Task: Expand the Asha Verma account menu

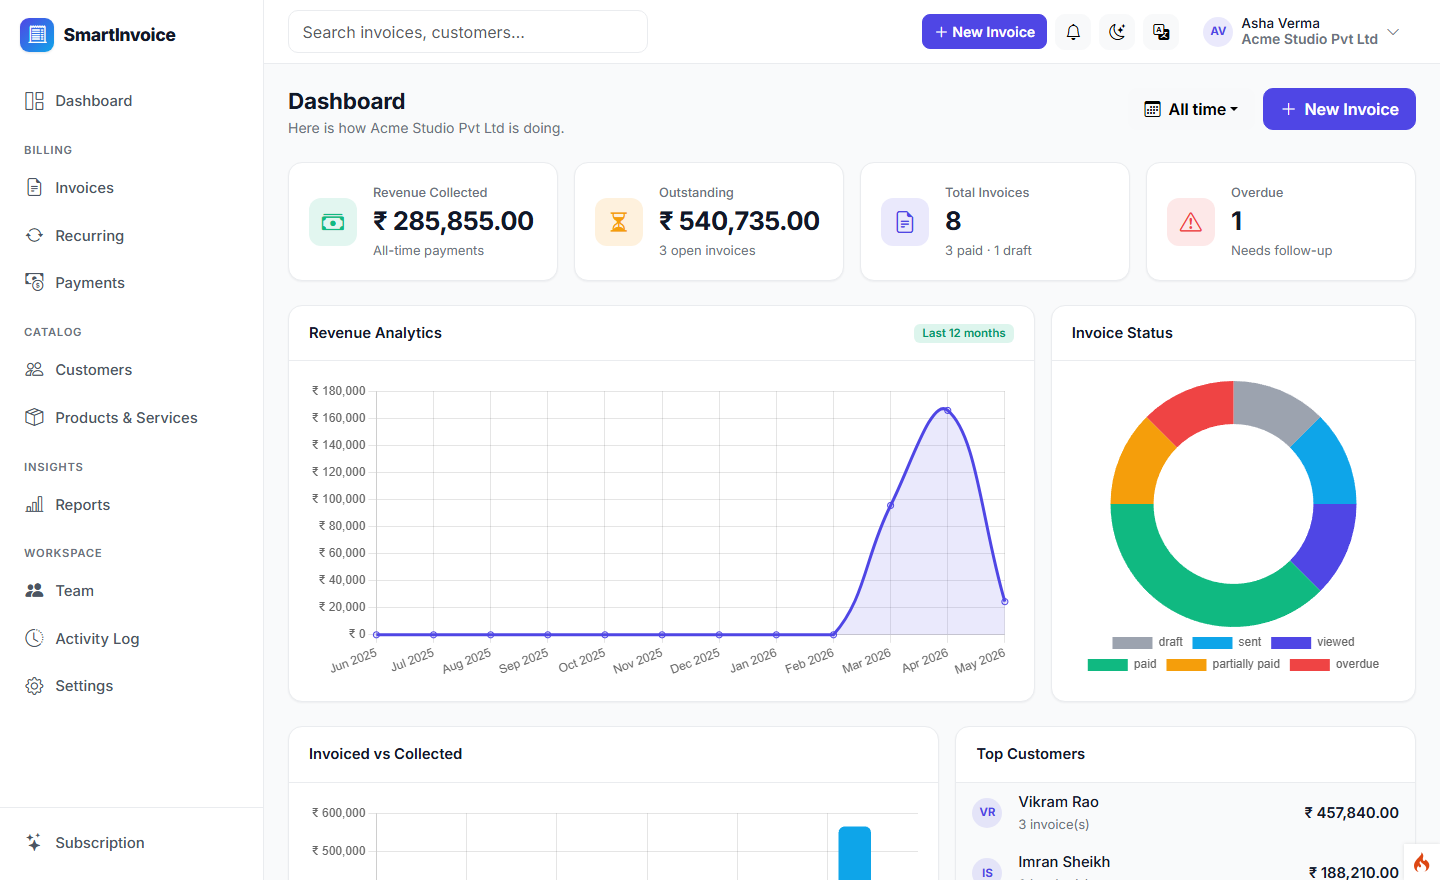Action: pos(1302,31)
